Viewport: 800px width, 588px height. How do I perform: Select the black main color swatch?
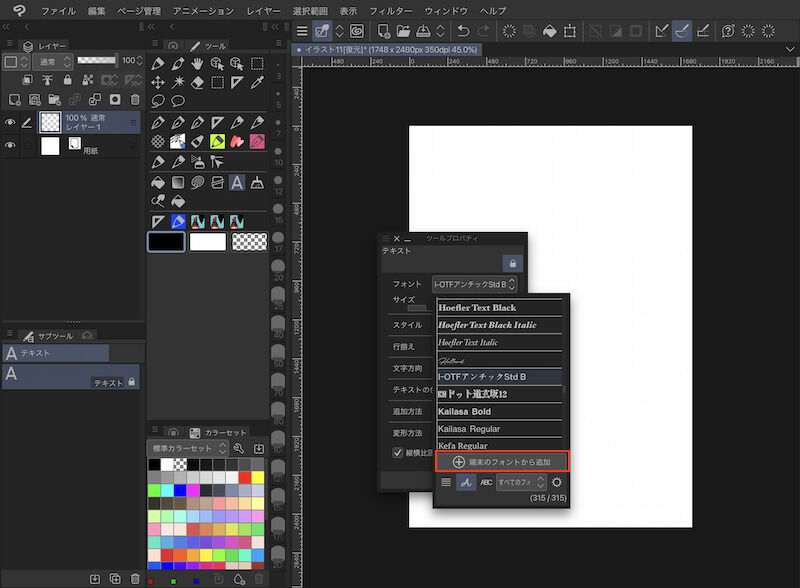(166, 241)
